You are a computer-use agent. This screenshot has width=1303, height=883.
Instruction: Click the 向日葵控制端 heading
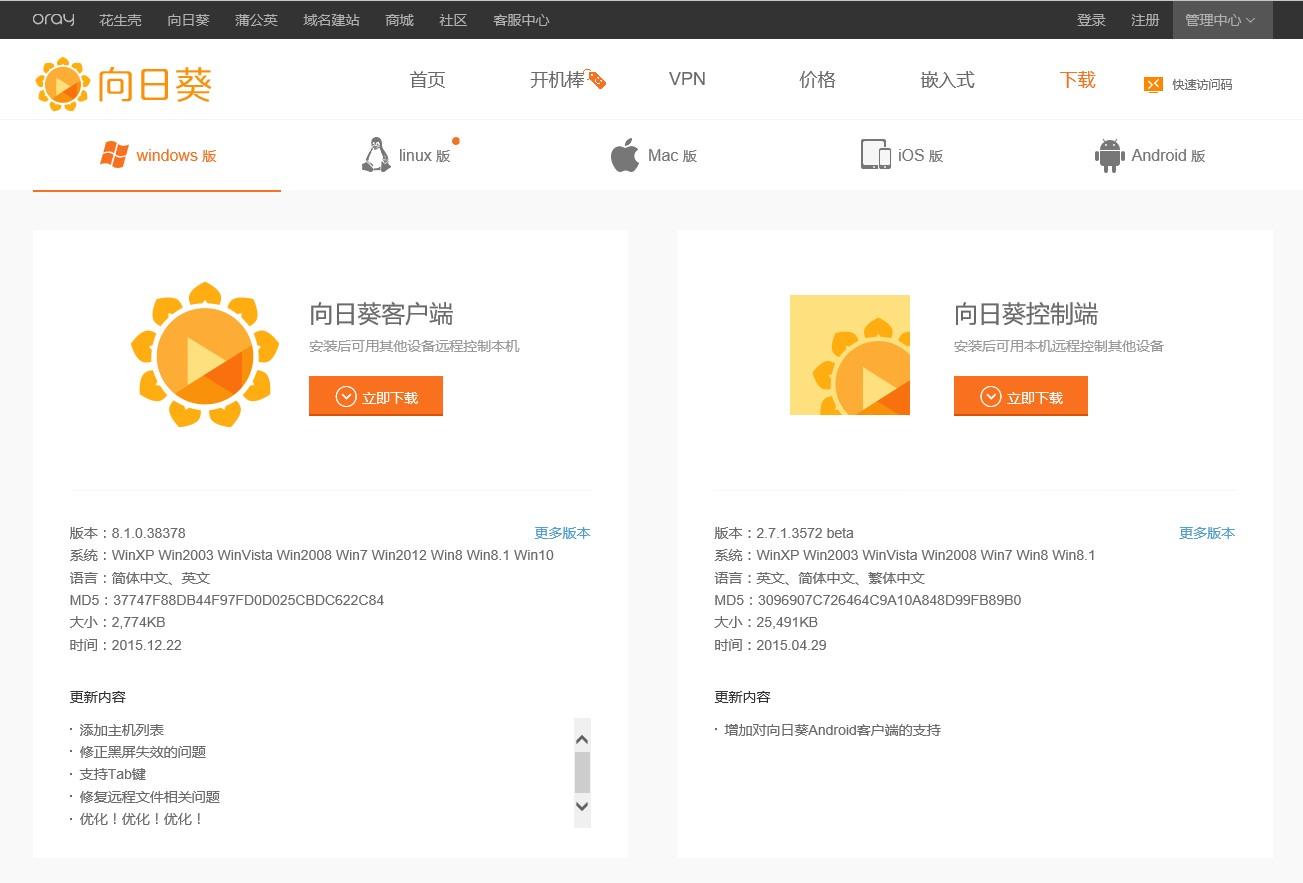[1026, 314]
